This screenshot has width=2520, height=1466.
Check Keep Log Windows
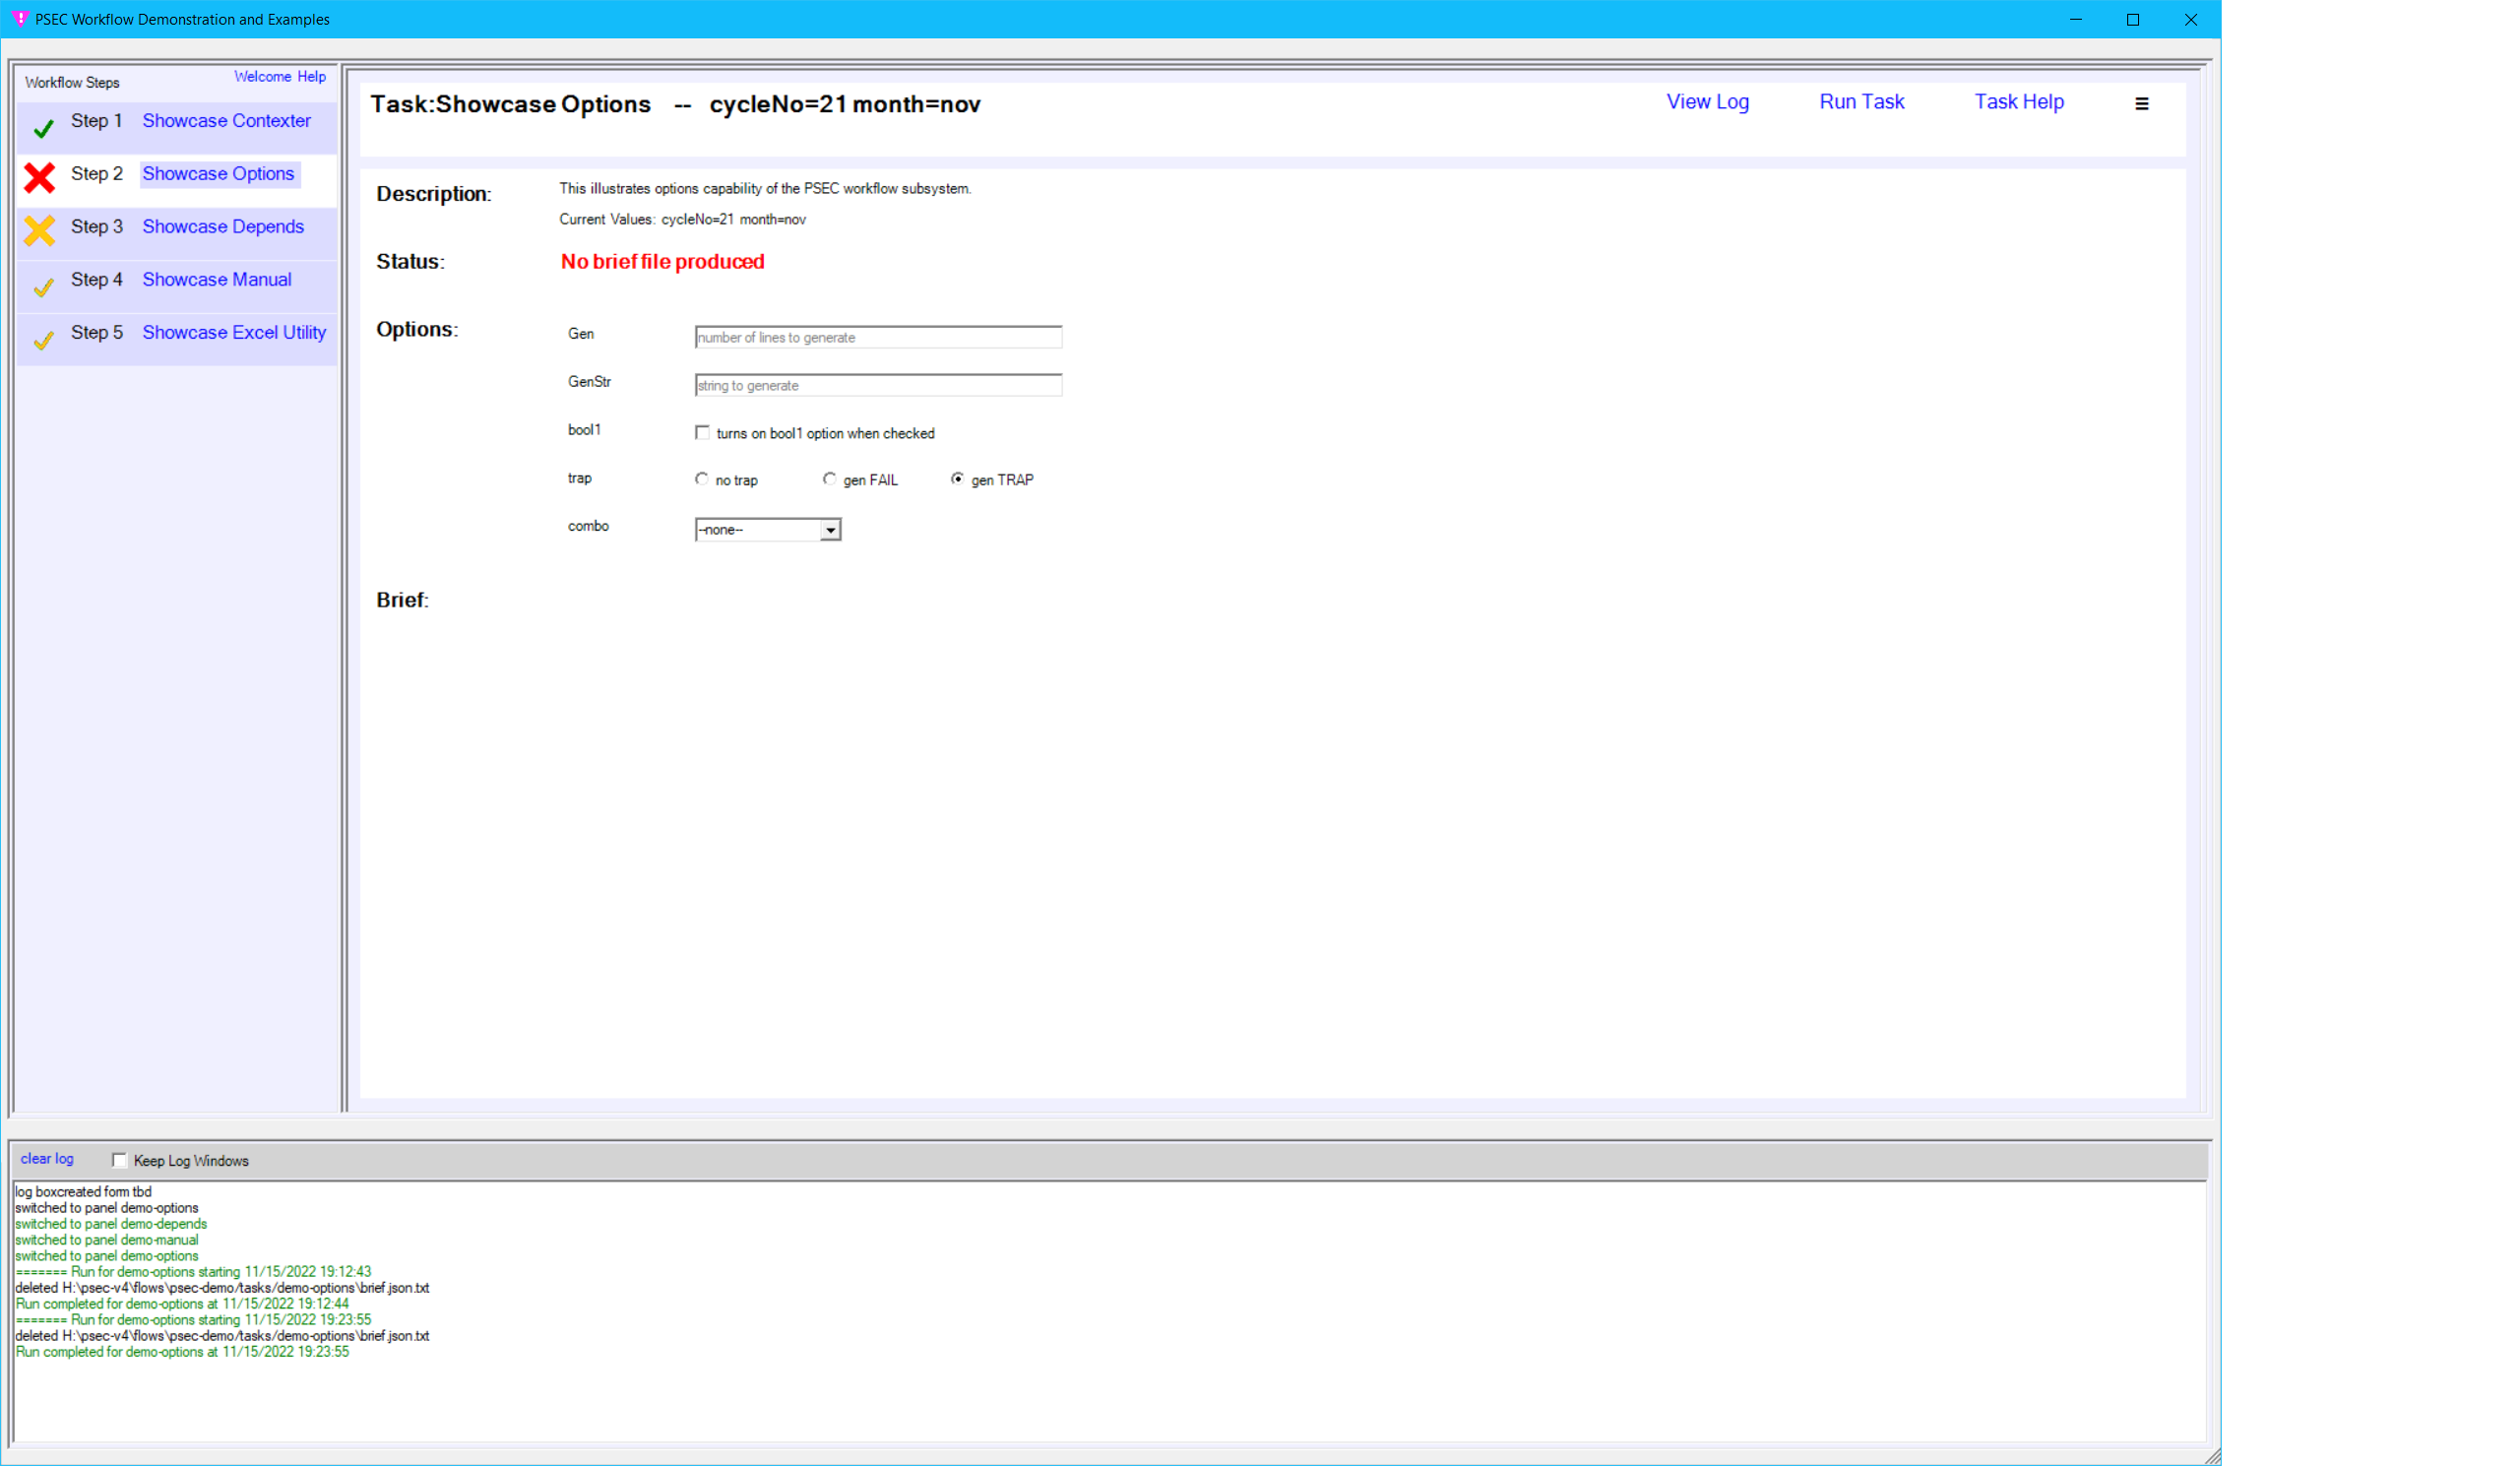tap(119, 1160)
